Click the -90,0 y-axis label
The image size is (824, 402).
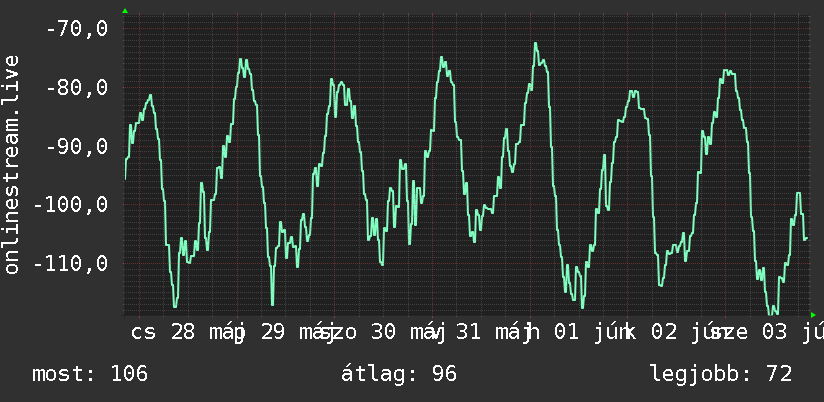tap(77, 146)
